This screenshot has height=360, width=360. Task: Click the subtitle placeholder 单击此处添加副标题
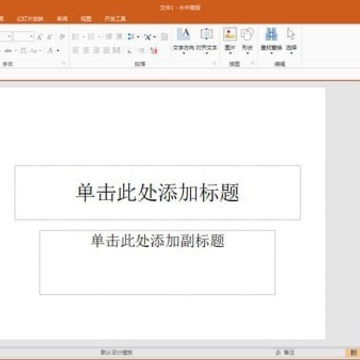tap(157, 262)
